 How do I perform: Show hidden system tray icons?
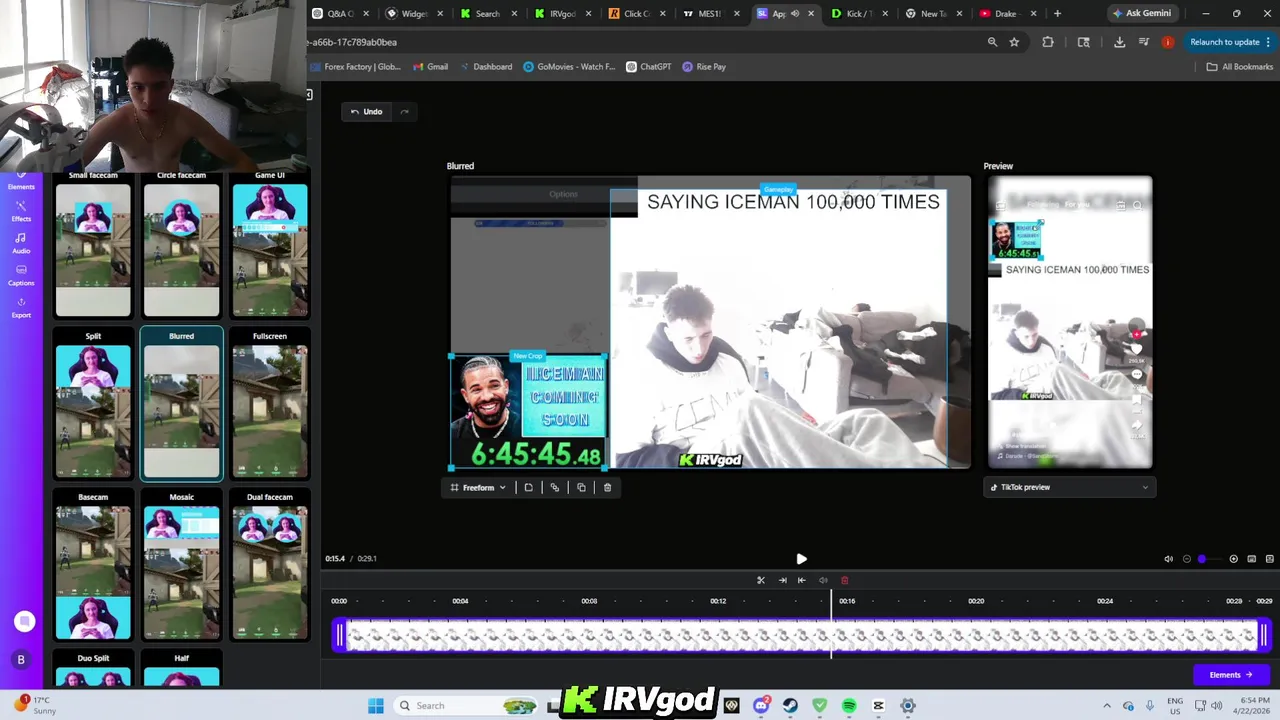point(1107,706)
